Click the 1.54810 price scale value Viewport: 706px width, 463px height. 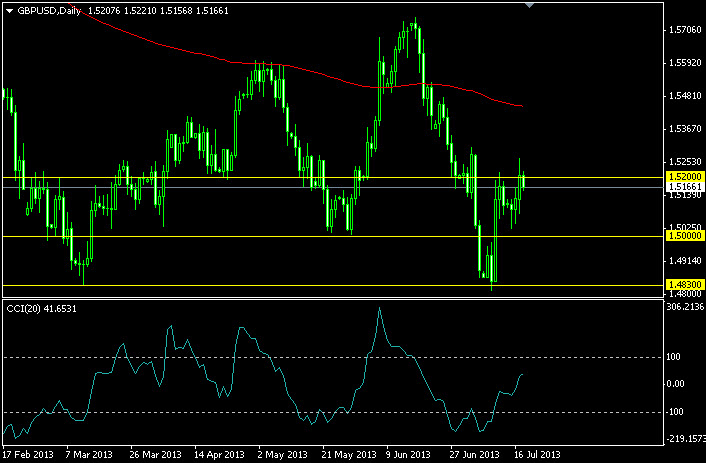click(685, 96)
